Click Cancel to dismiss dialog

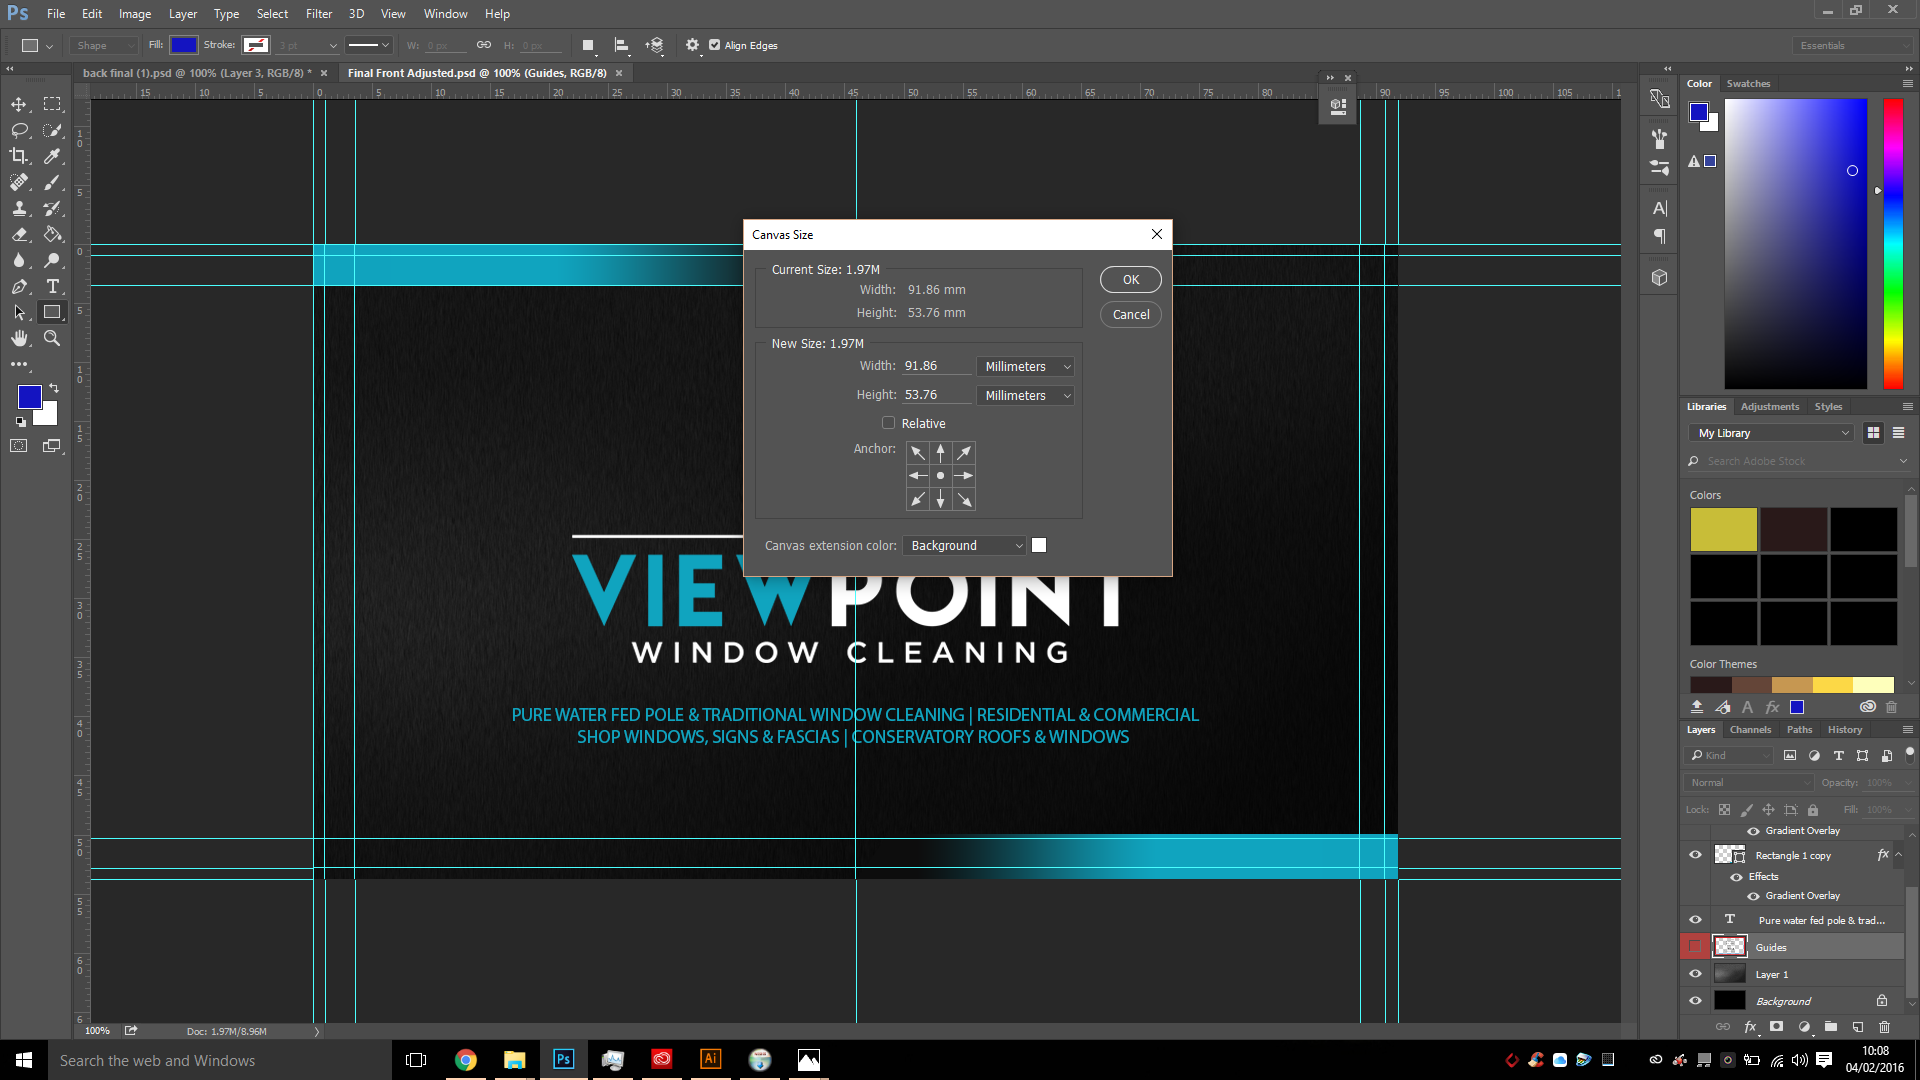point(1130,314)
